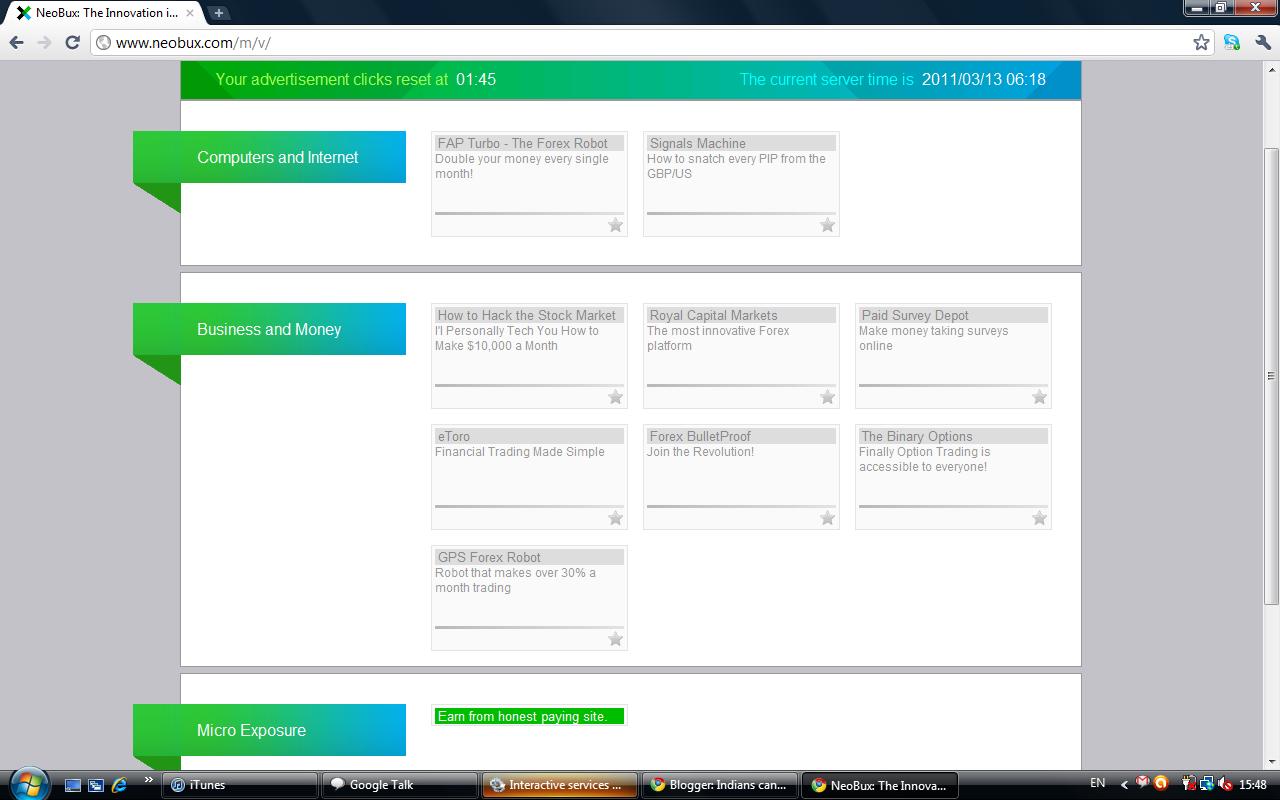Click 'Financial Trading Made Simple' description
The image size is (1280, 800).
coord(520,452)
